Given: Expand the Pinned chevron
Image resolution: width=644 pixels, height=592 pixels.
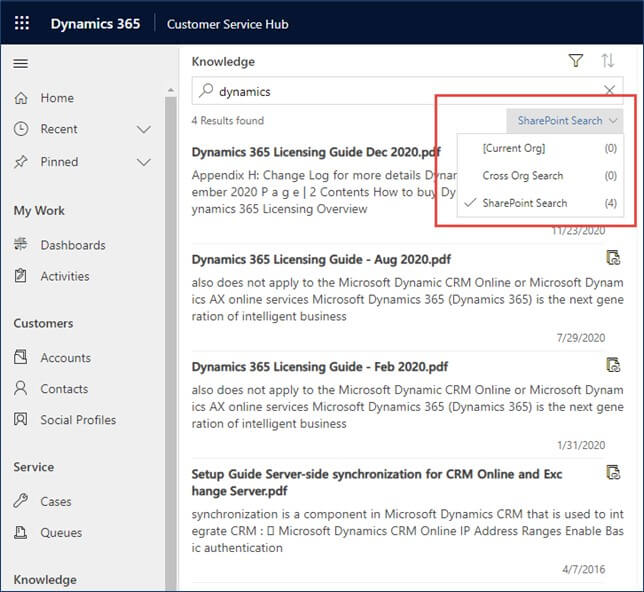Looking at the screenshot, I should (143, 162).
